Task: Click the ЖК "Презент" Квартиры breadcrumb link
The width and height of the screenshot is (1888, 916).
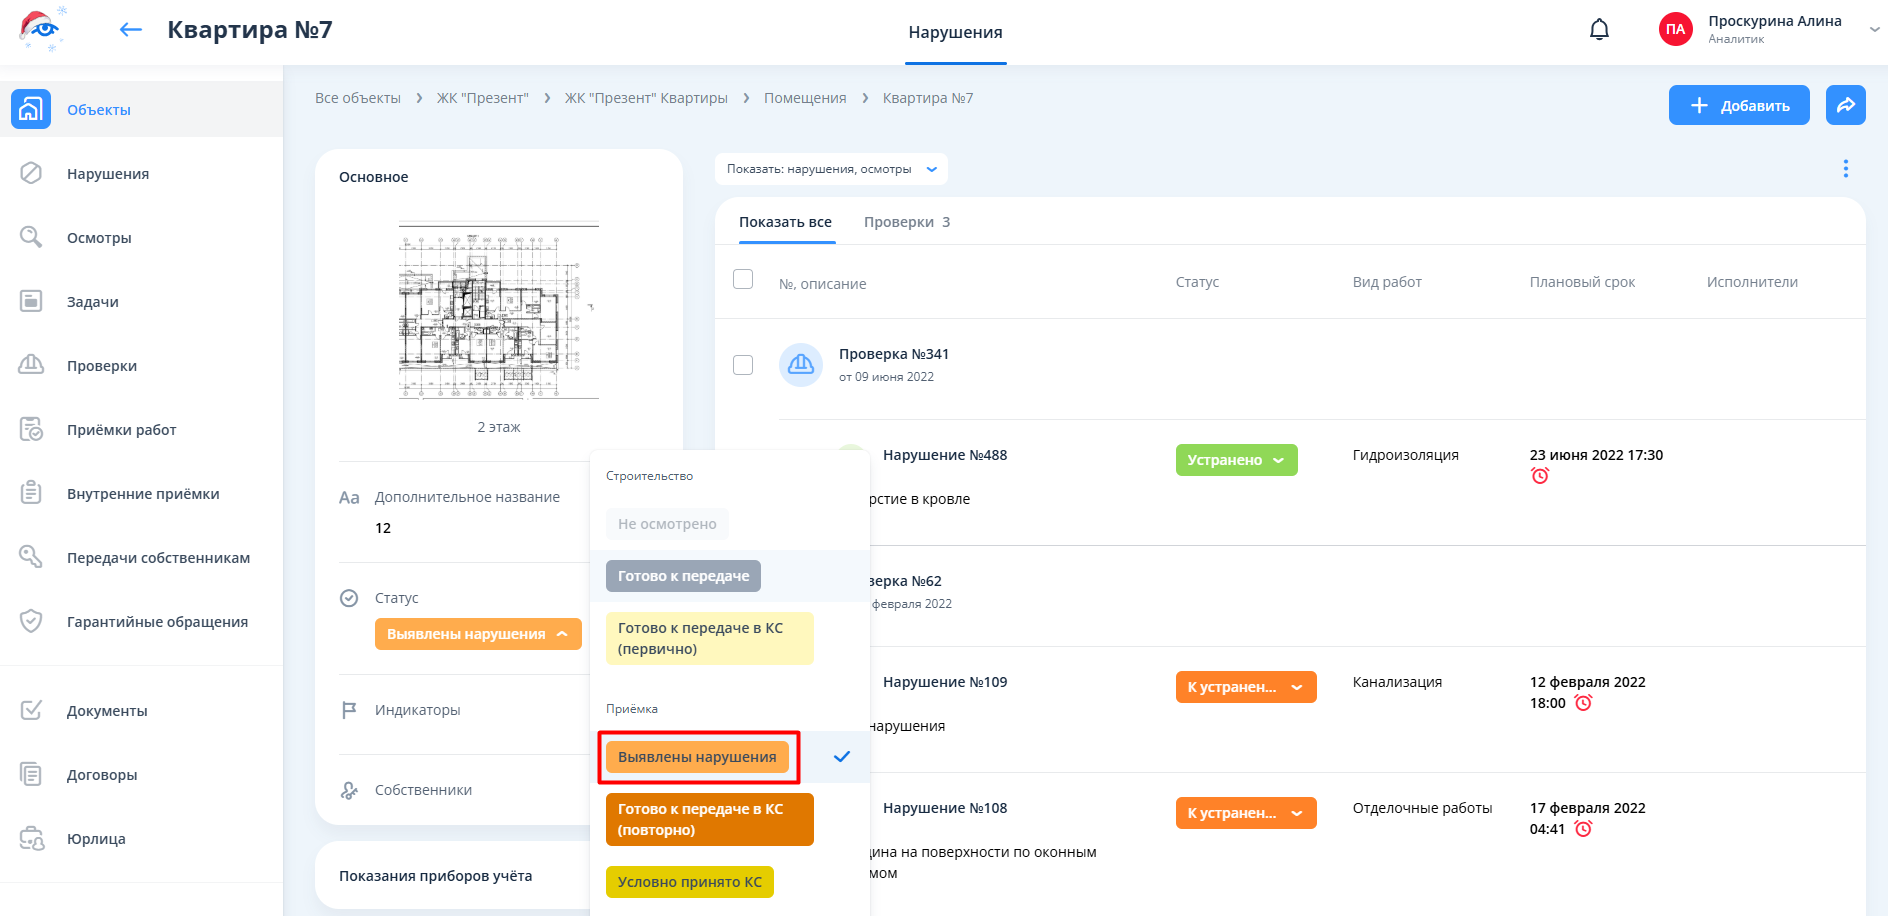Action: pyautogui.click(x=646, y=98)
